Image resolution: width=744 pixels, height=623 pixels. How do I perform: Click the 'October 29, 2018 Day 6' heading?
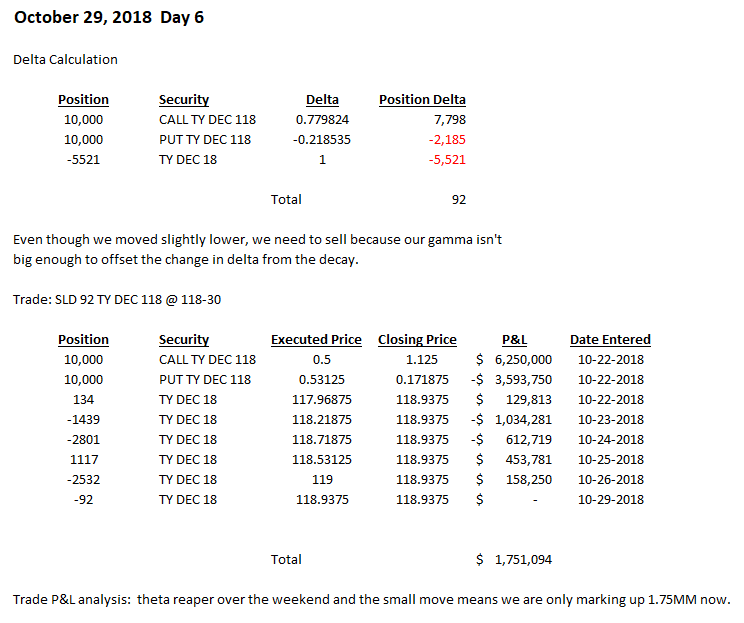point(109,18)
